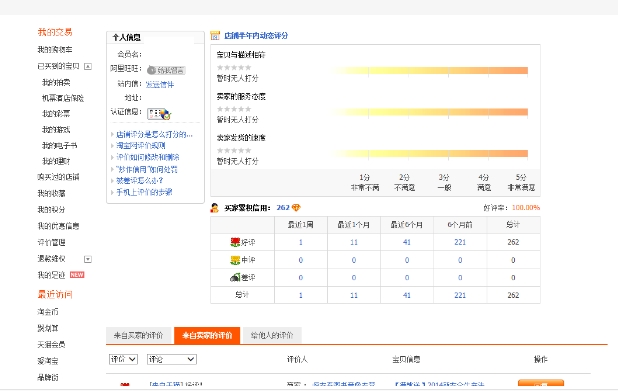Open the "炒作信用"如何处罚 help link
This screenshot has width=618, height=391.
(x=147, y=169)
